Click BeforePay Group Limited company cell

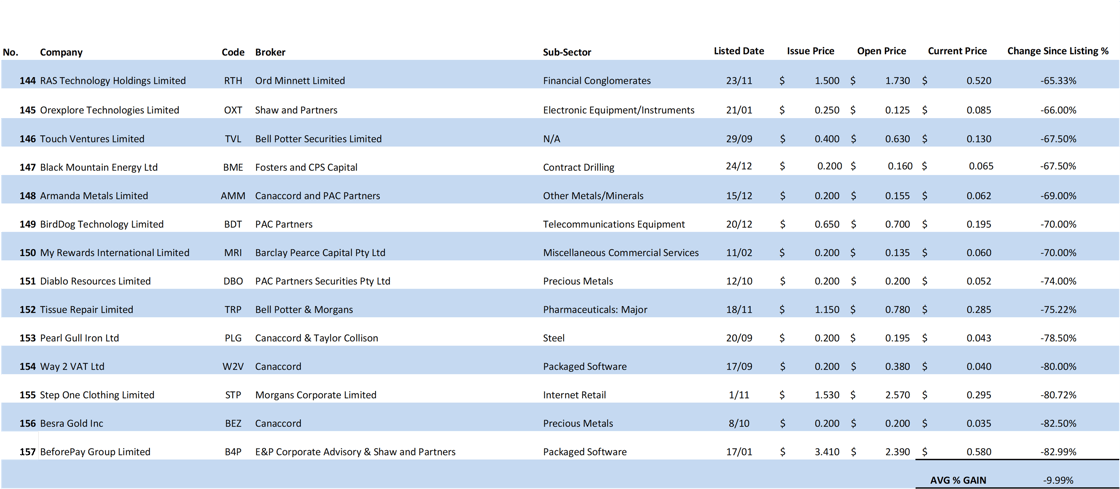95,452
